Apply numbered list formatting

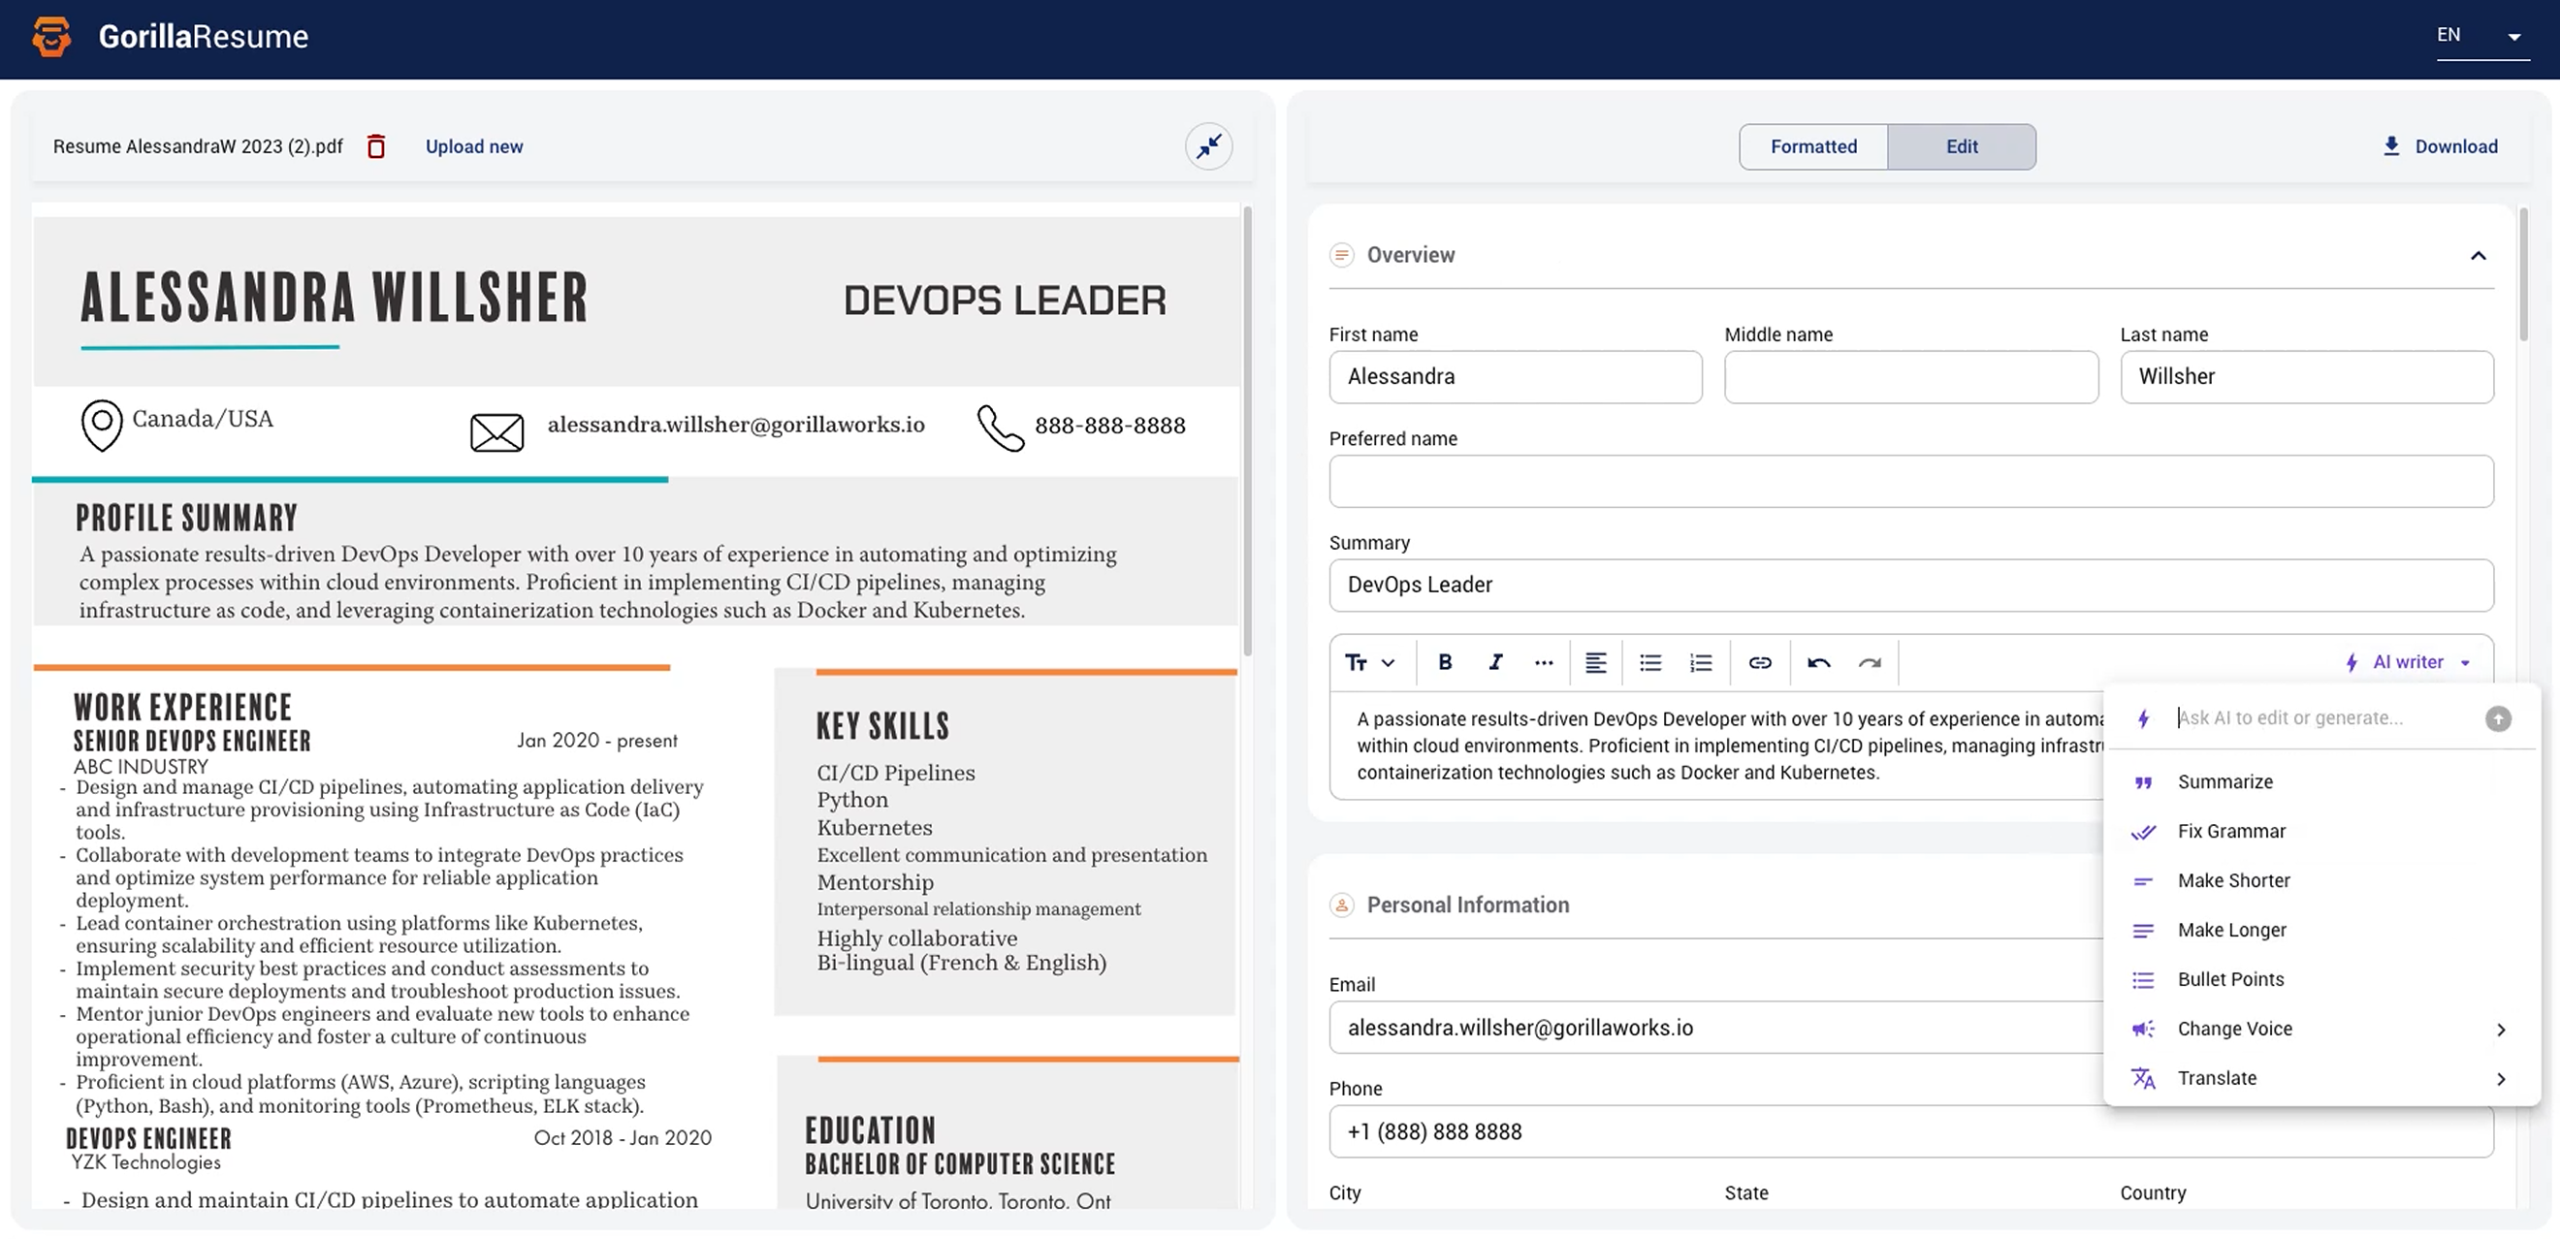click(x=1700, y=662)
